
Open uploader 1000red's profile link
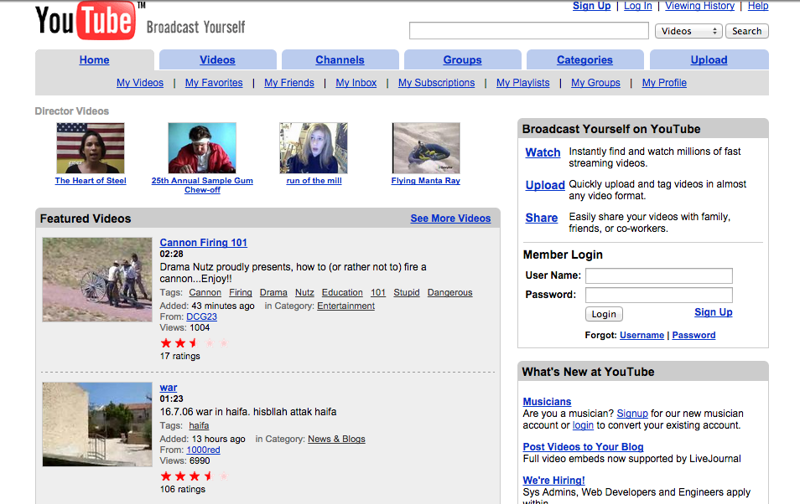(x=203, y=450)
